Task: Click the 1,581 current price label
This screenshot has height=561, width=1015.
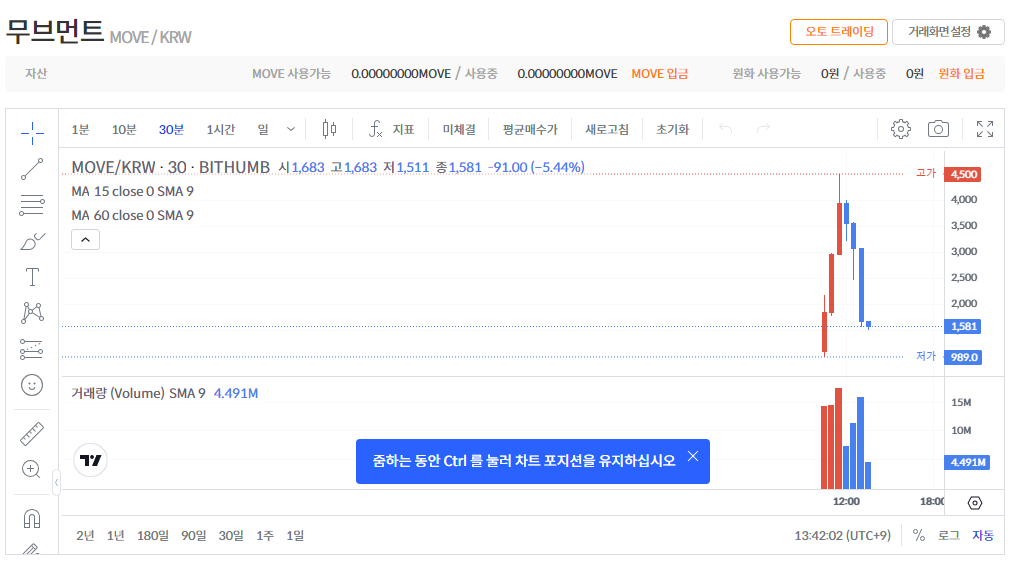Action: 963,326
